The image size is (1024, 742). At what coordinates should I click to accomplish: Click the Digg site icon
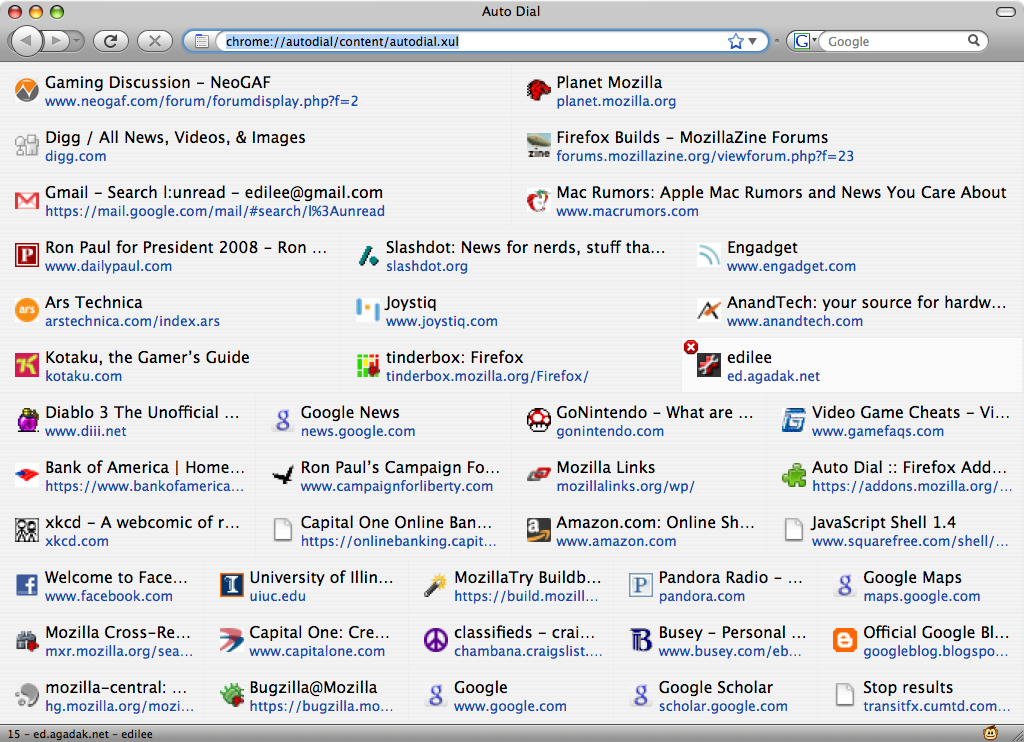[x=27, y=145]
